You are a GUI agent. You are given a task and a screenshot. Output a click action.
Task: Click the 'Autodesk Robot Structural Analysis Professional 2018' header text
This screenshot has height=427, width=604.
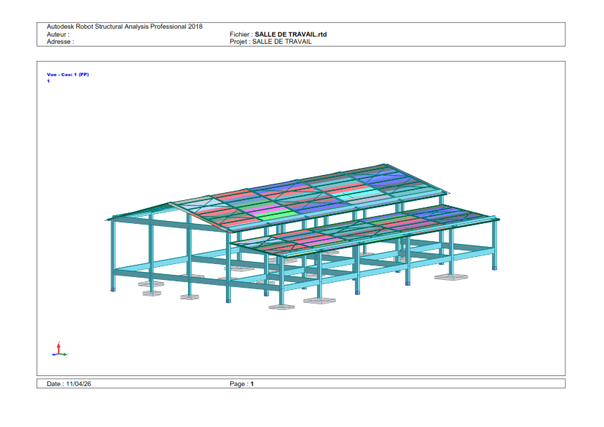pos(124,27)
